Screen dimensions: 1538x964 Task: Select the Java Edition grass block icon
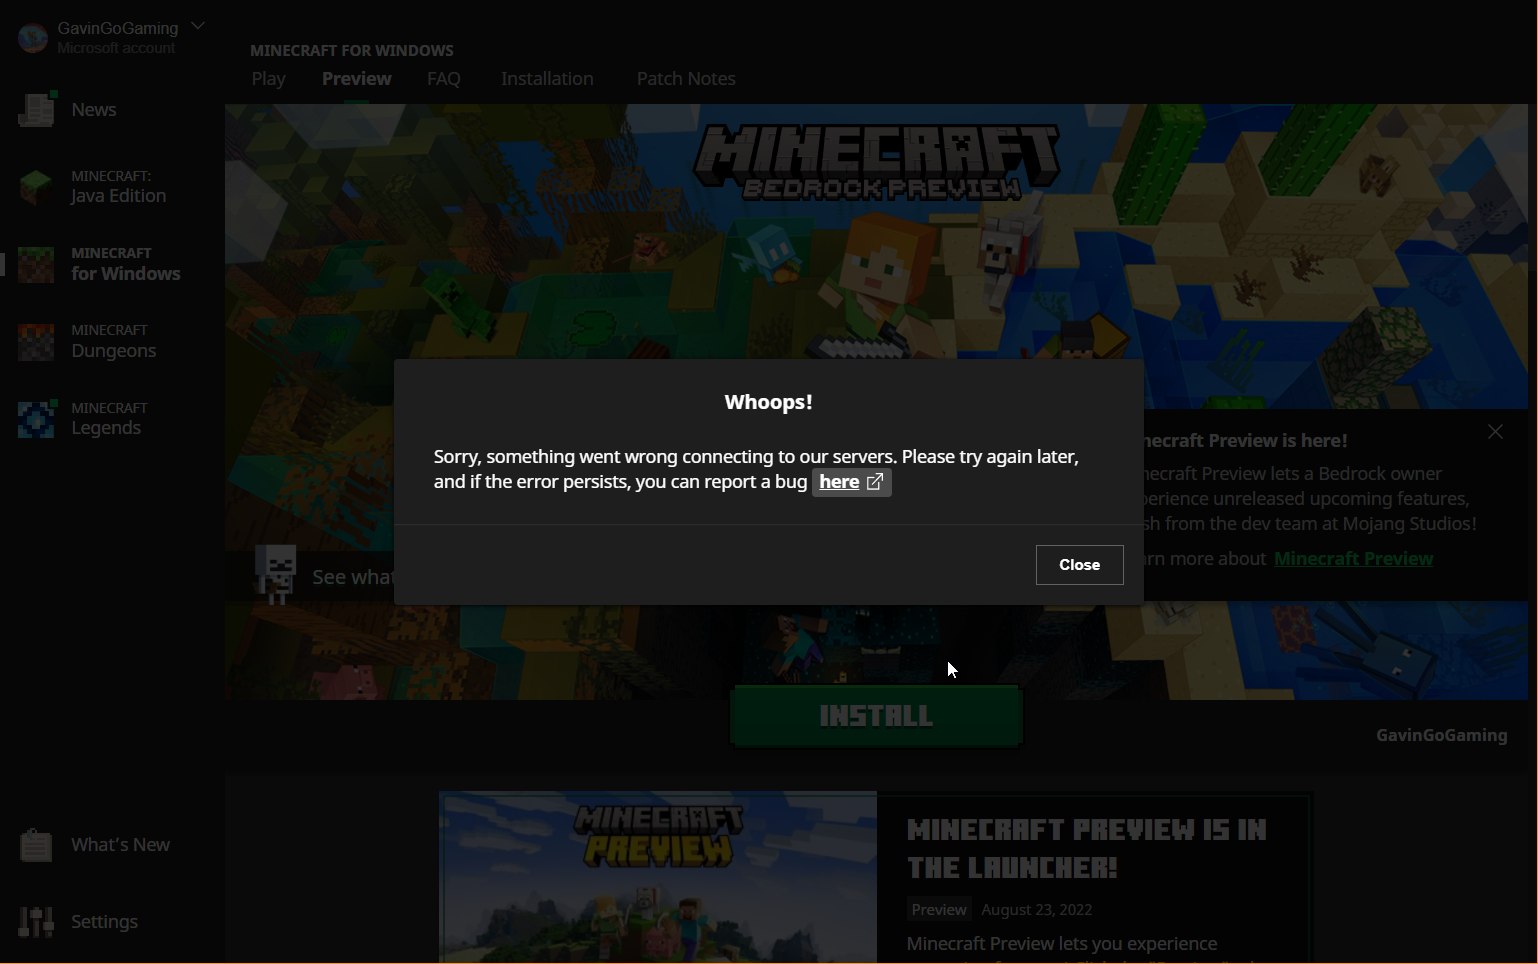pos(36,187)
